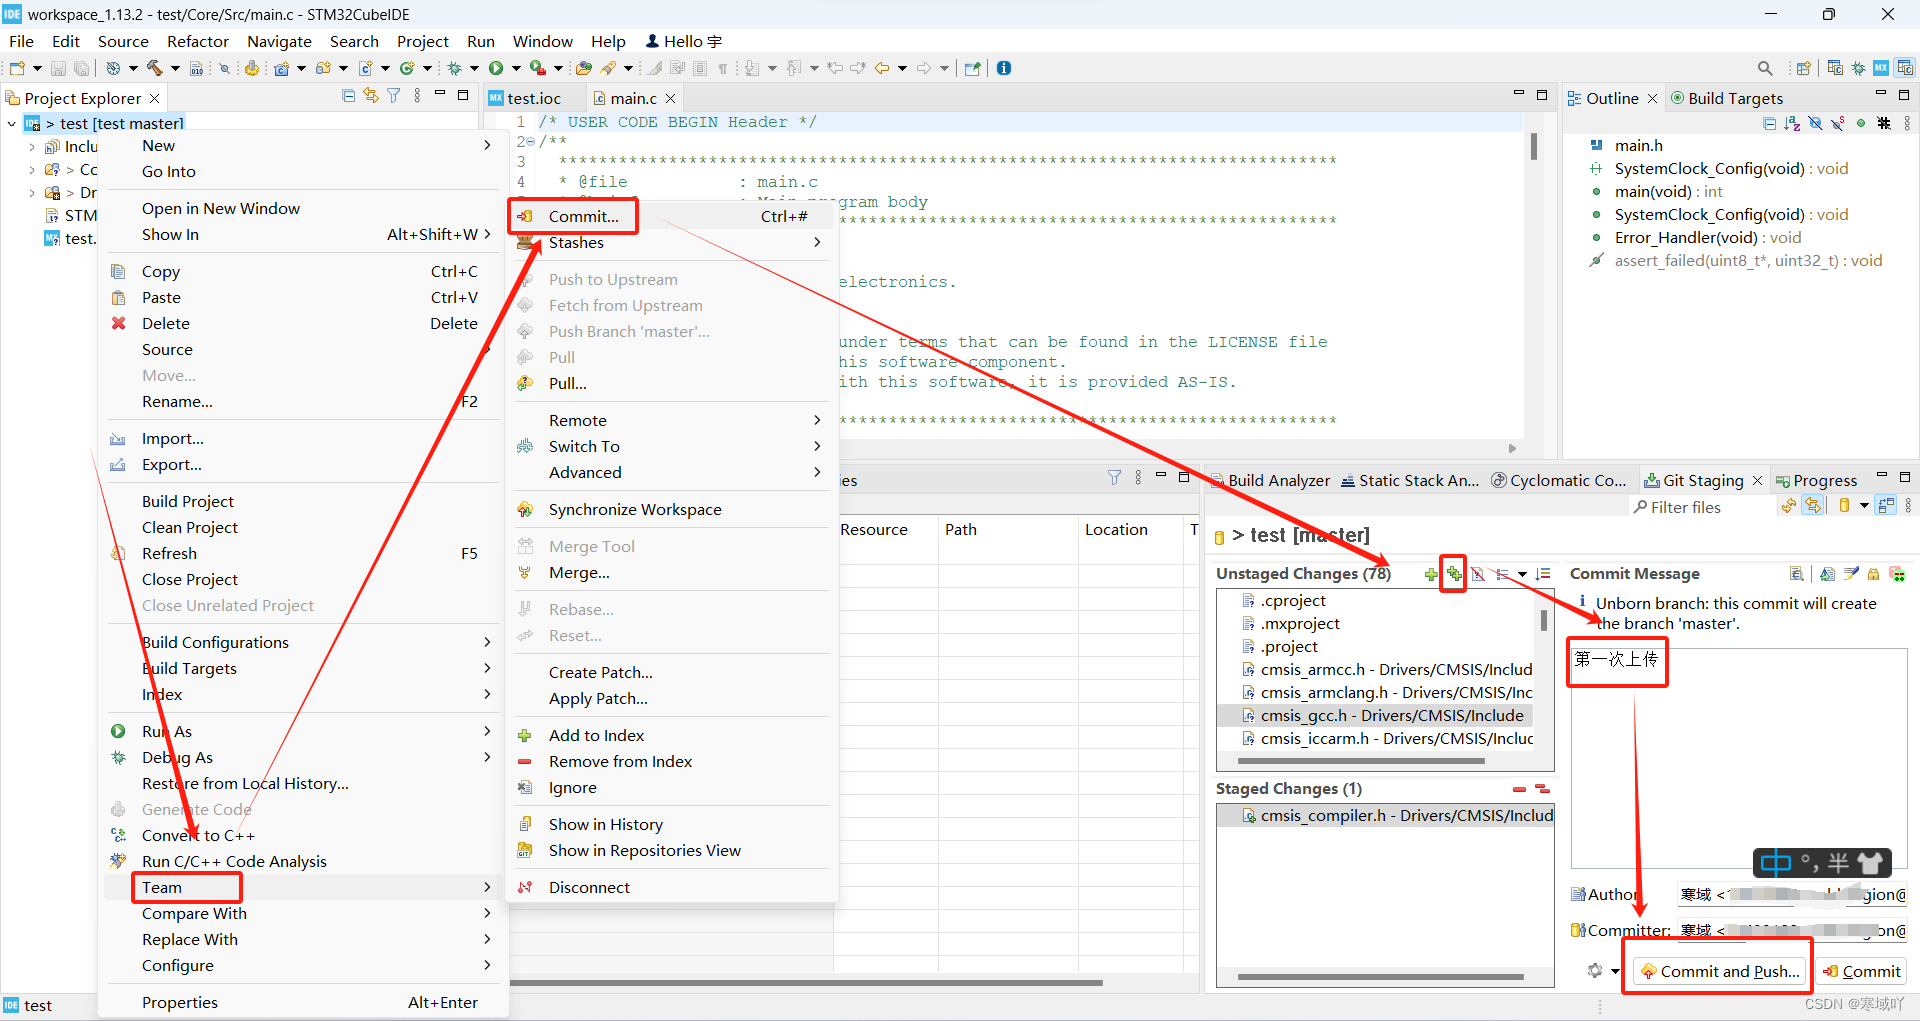Open the Debug icon dropdown arrow
The image size is (1920, 1021).
pyautogui.click(x=474, y=68)
